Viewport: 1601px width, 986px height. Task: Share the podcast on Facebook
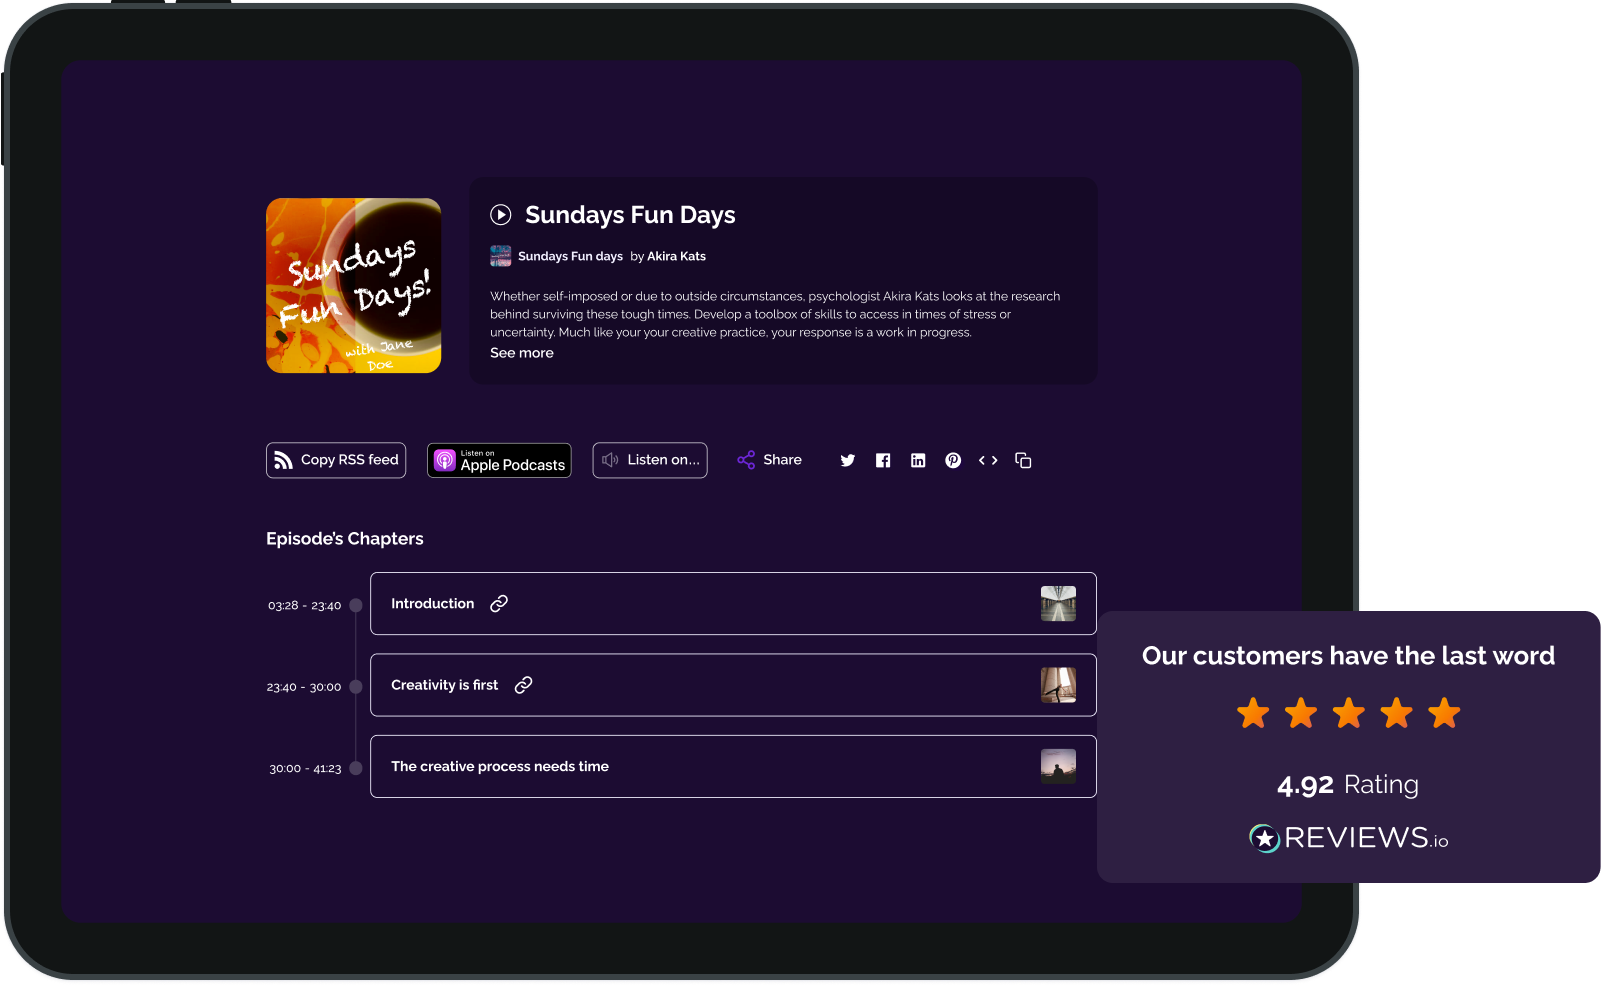click(883, 460)
